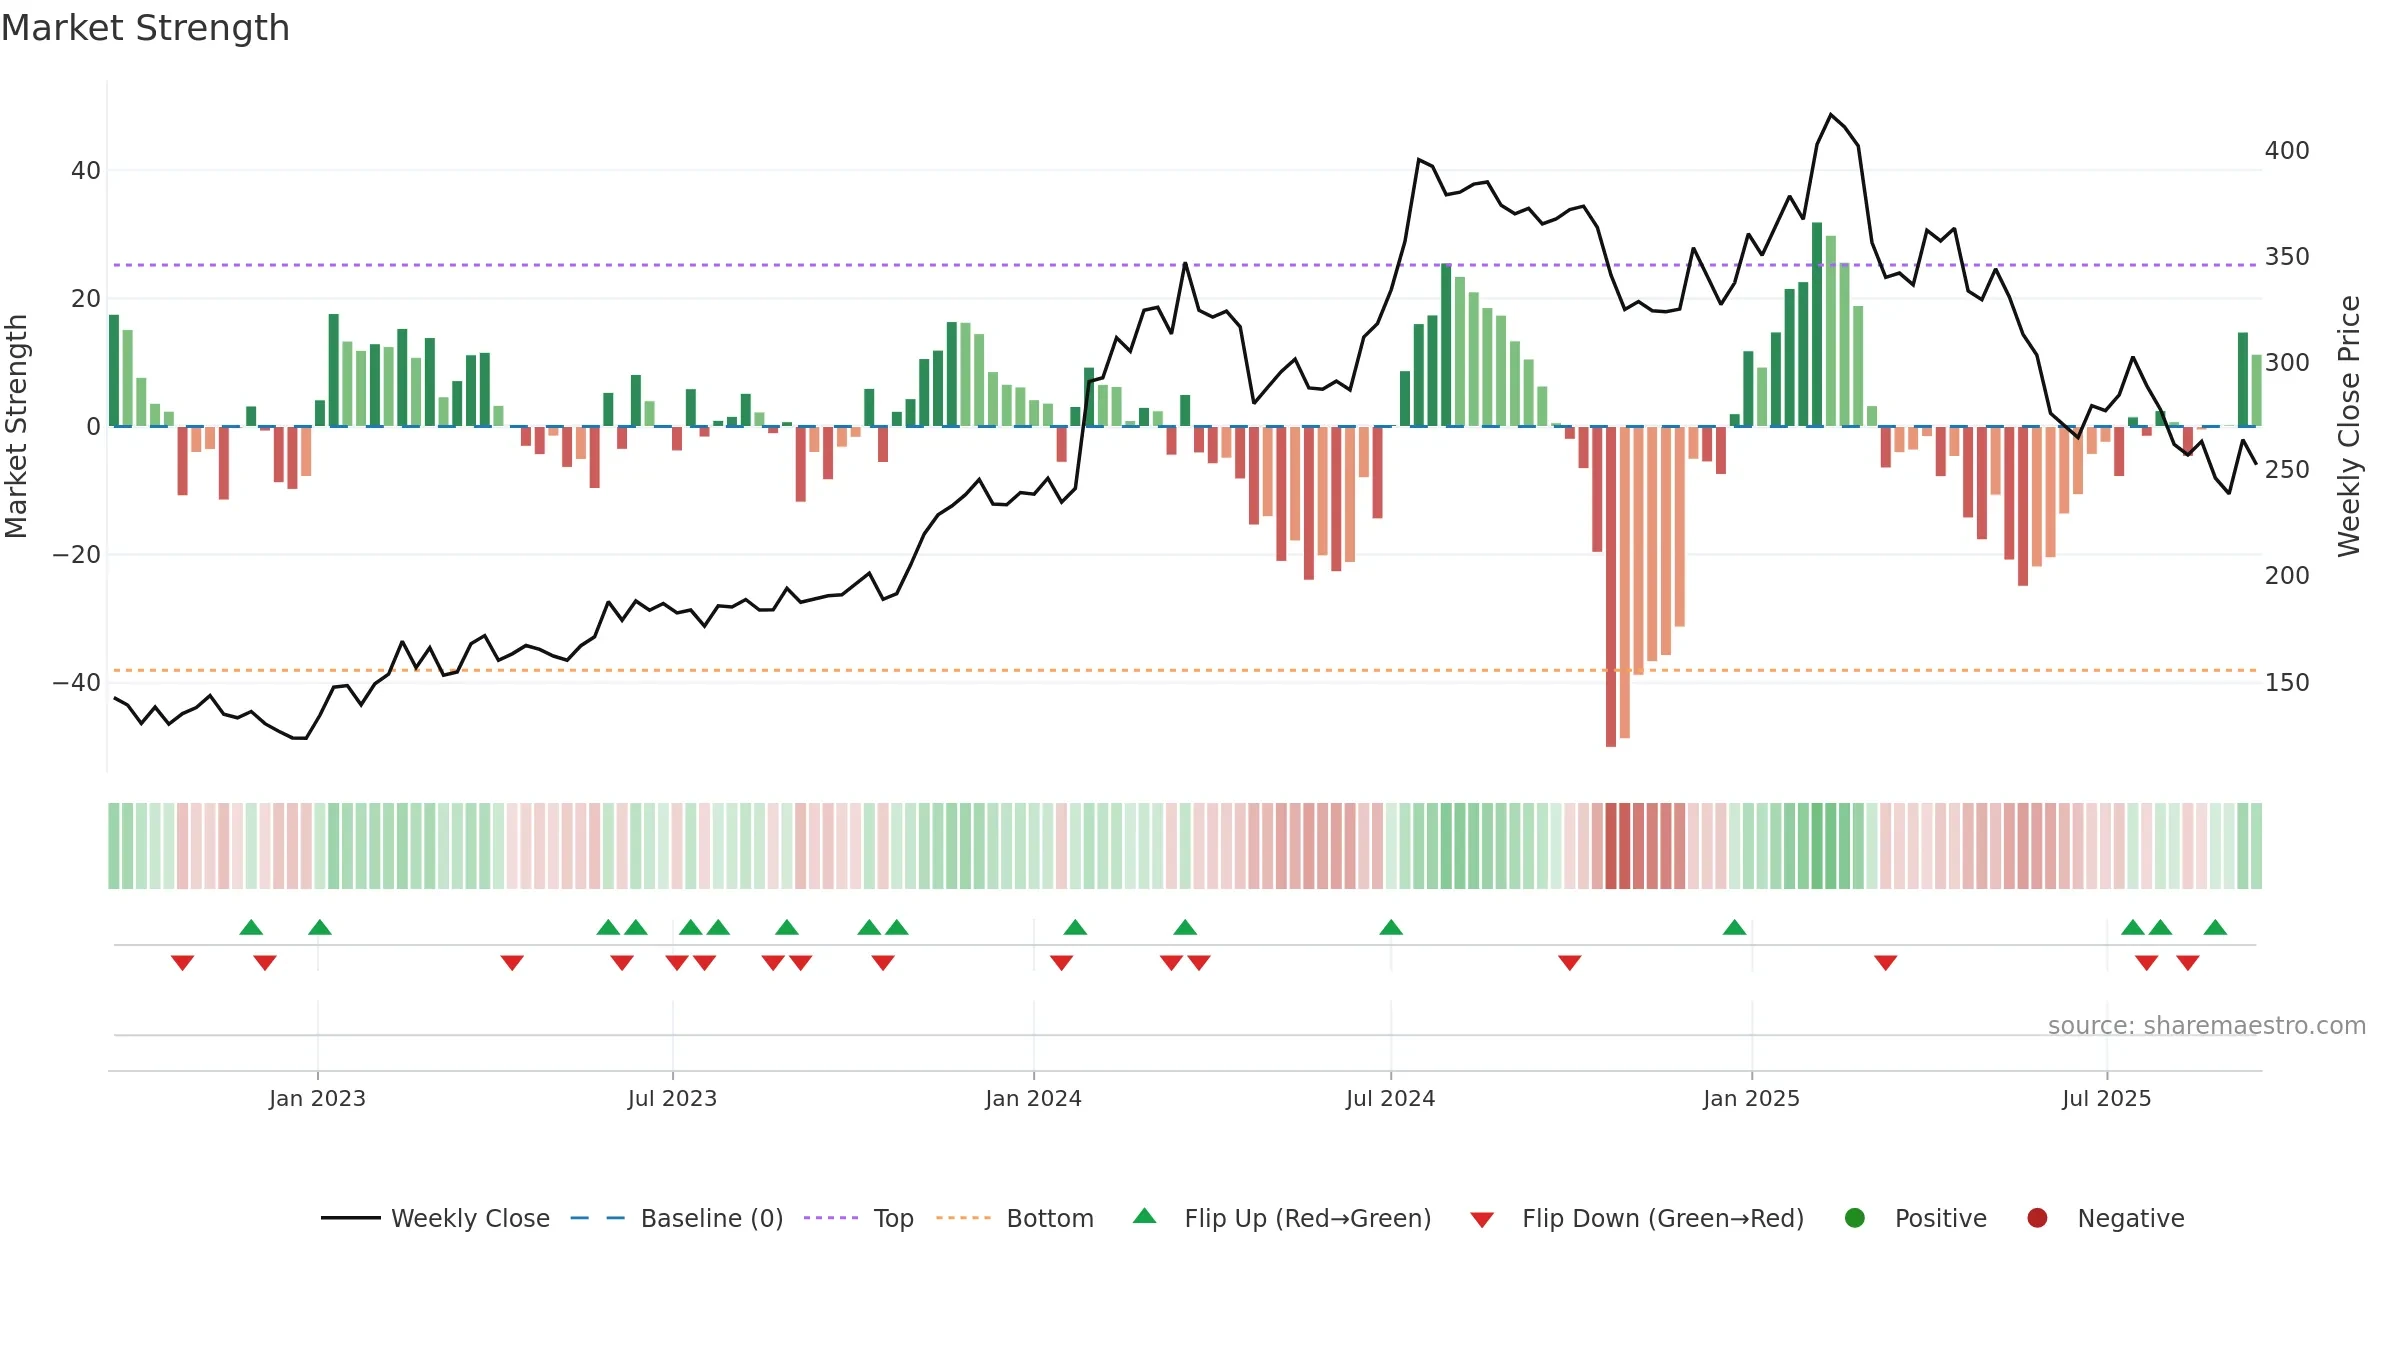Image resolution: width=2400 pixels, height=1350 pixels.
Task: Click the Negative legend label
Action: tap(2130, 1218)
